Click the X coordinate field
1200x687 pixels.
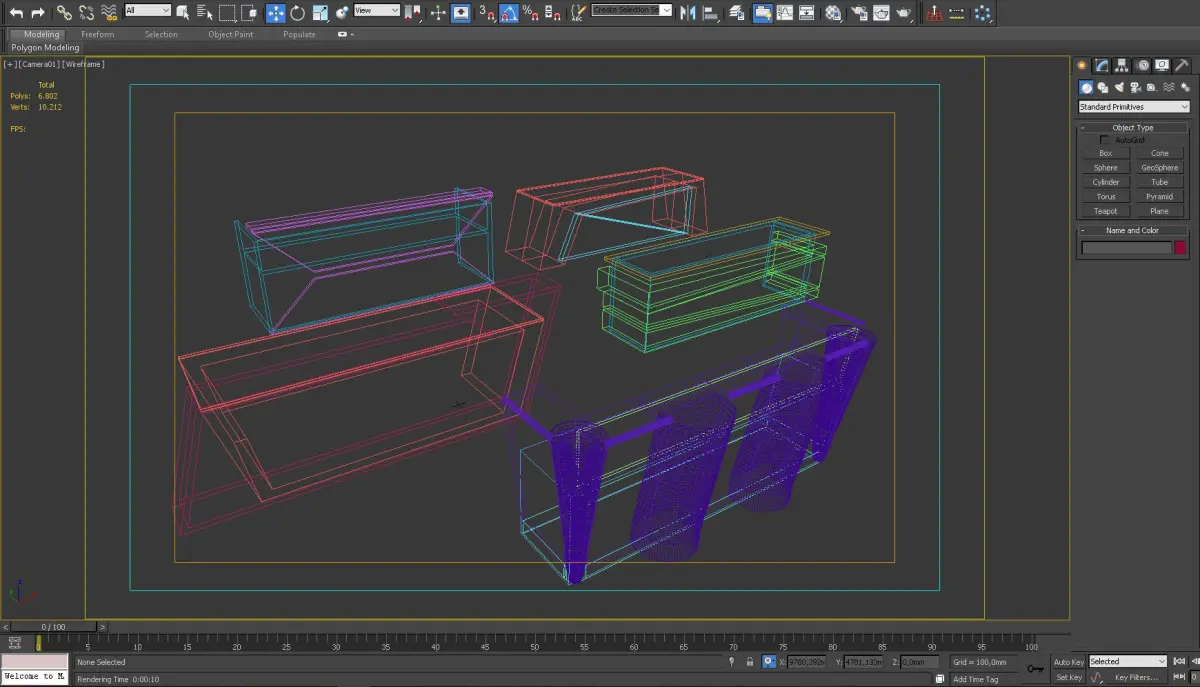[806, 662]
